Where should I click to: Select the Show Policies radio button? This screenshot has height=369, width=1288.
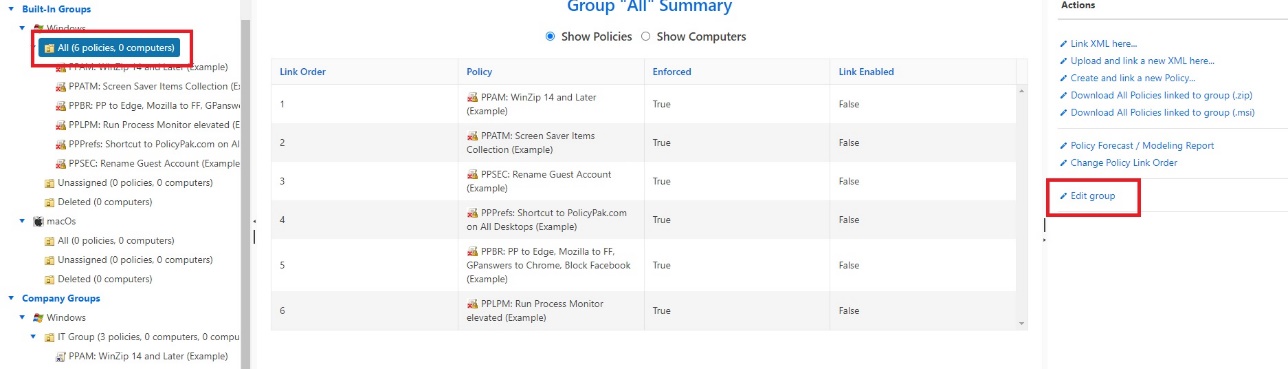(x=550, y=37)
